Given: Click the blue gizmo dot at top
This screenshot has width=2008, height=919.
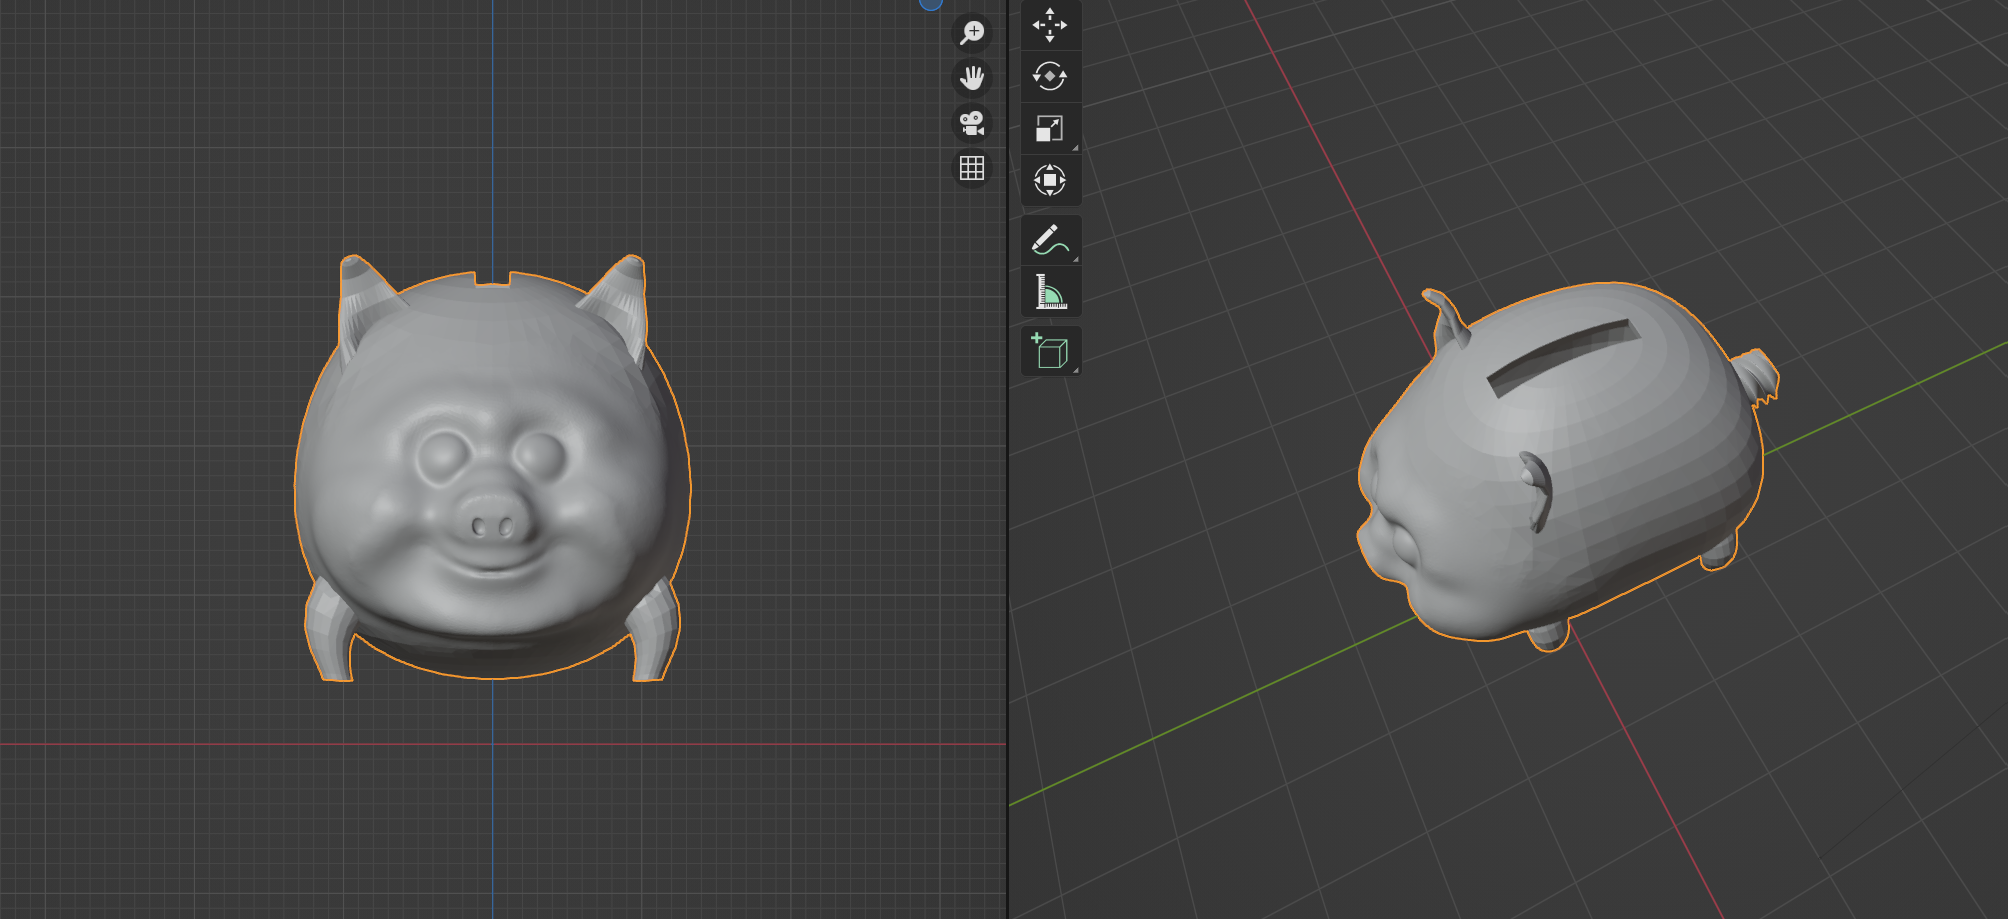Looking at the screenshot, I should [x=931, y=4].
